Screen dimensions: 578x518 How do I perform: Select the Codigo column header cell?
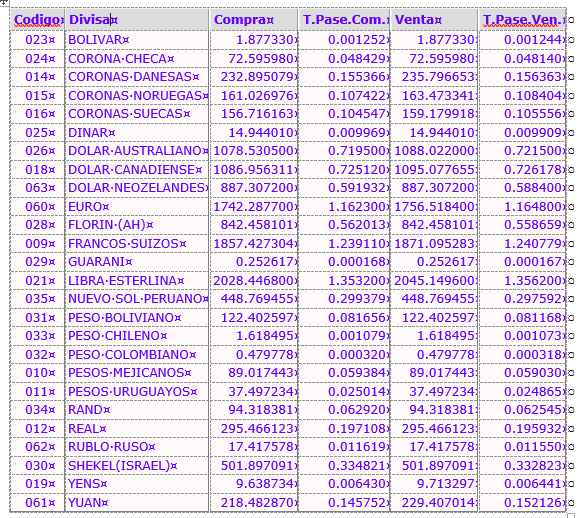coord(38,20)
